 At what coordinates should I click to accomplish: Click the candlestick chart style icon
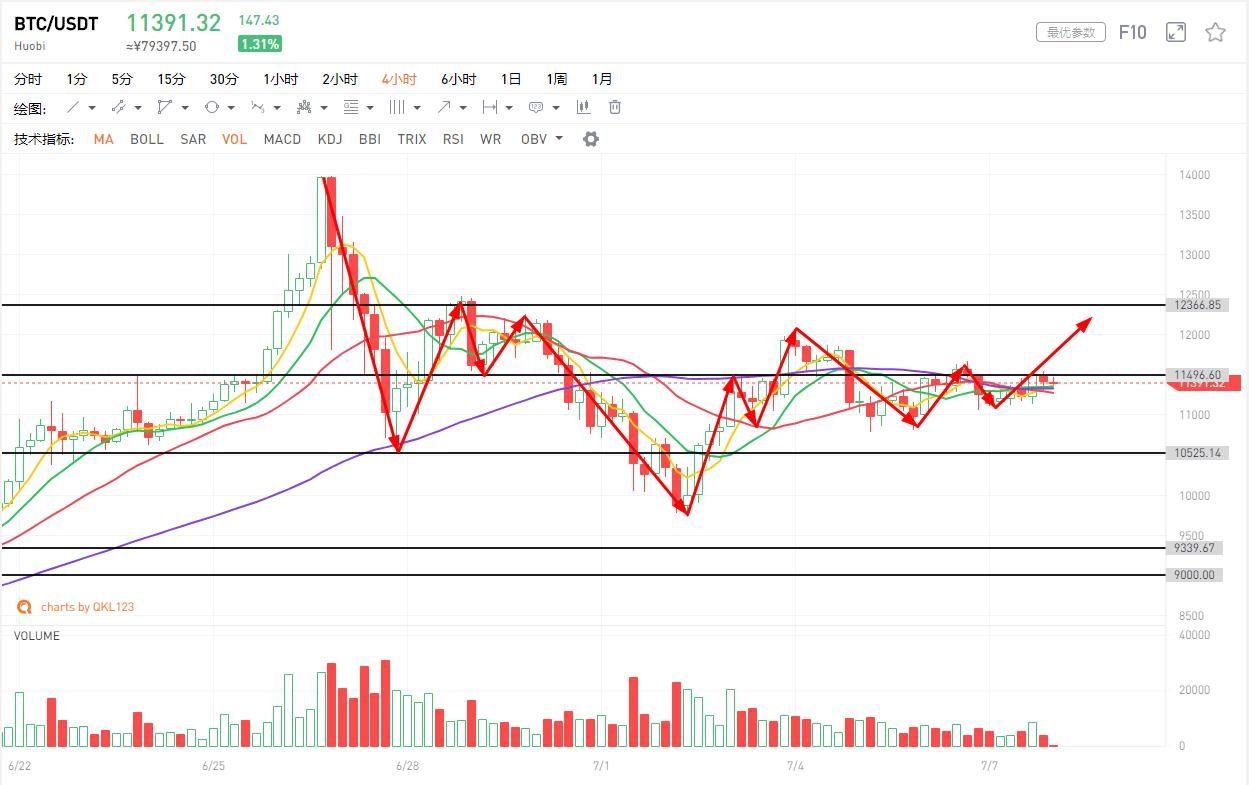tap(583, 107)
